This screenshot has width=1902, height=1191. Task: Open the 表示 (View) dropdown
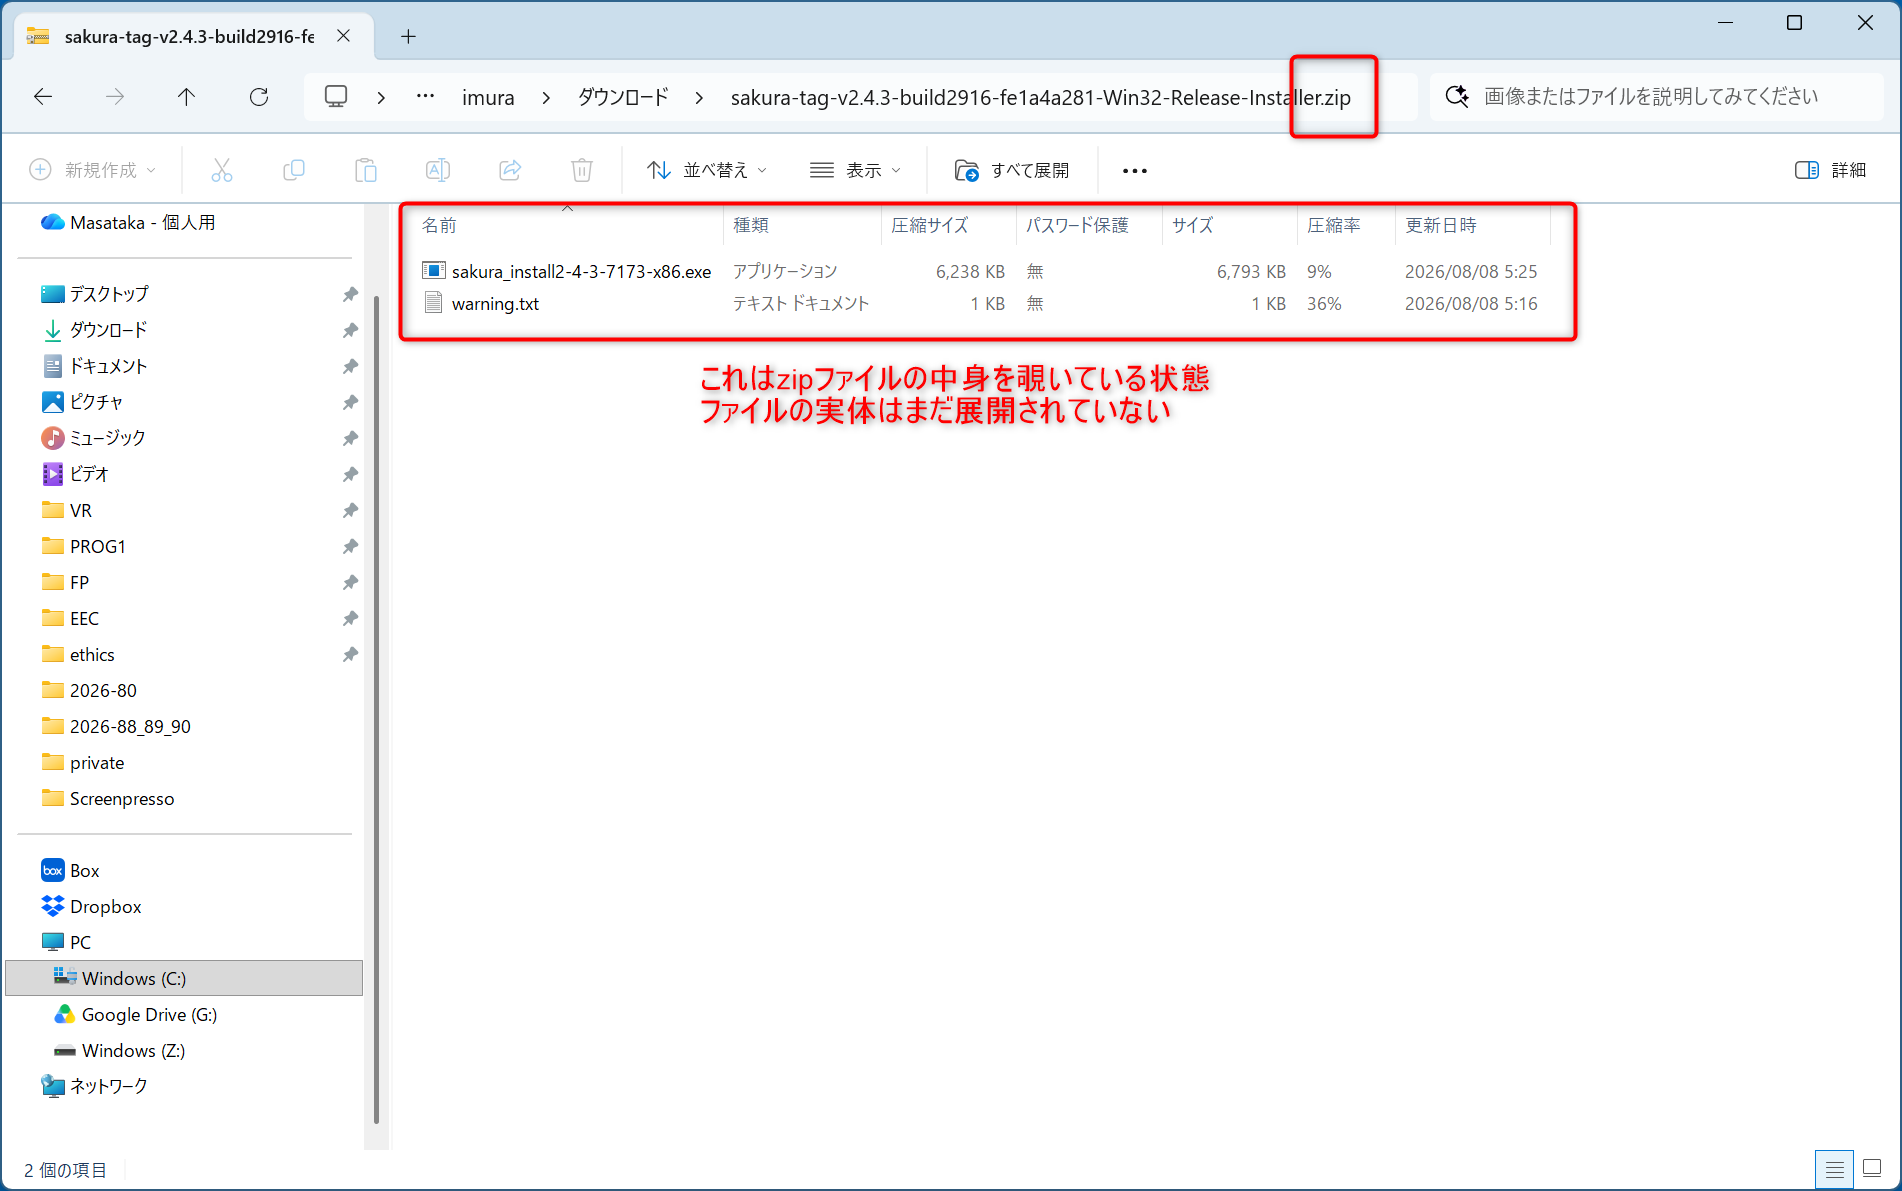click(856, 170)
